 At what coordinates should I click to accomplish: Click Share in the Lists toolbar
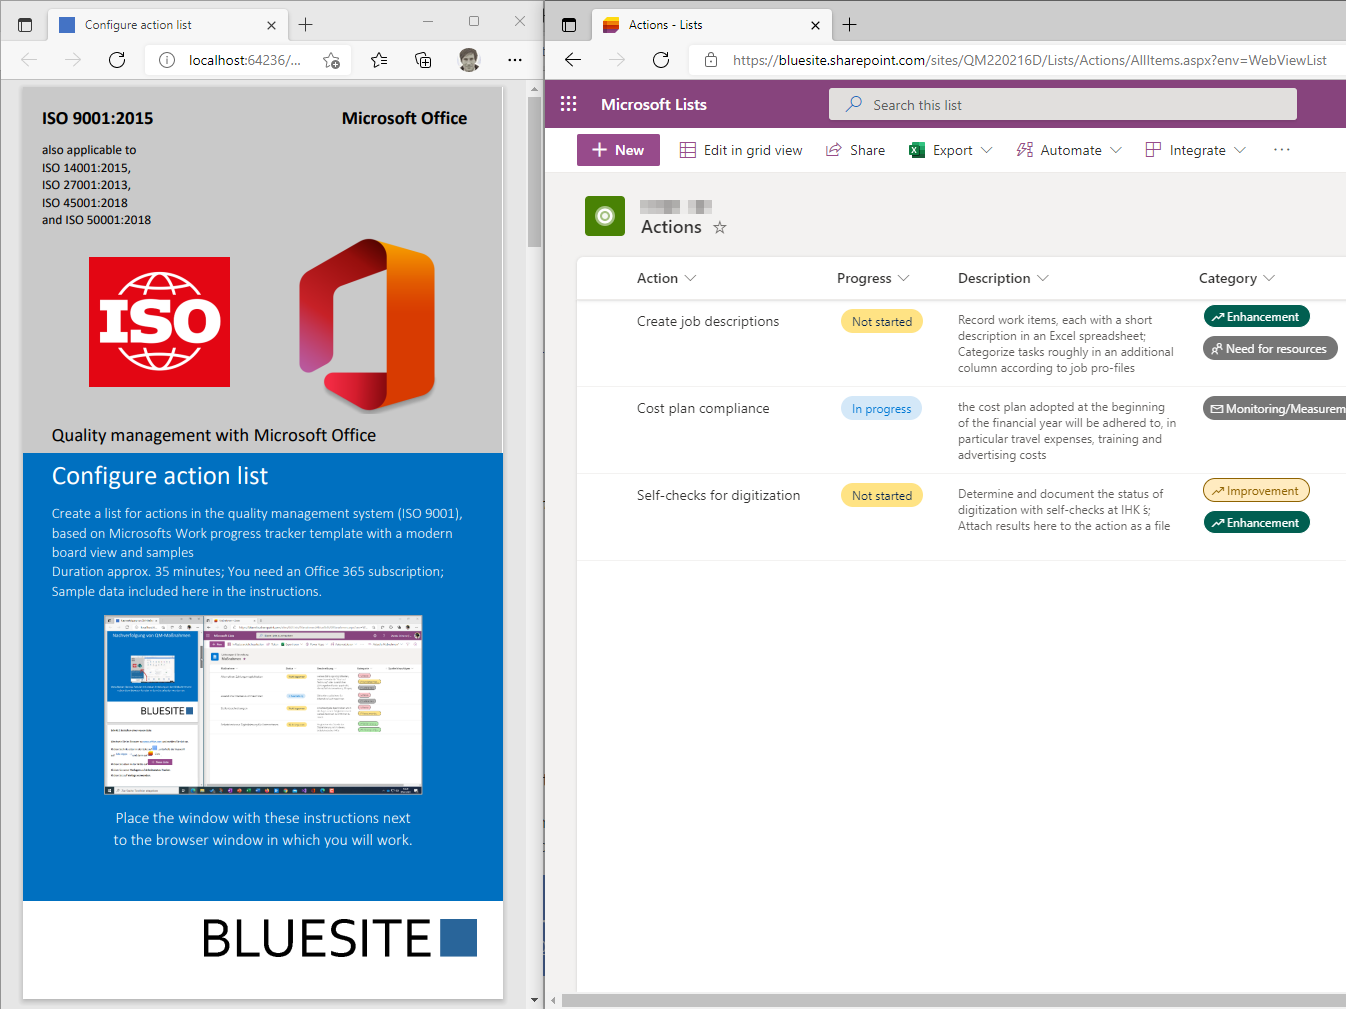point(855,150)
